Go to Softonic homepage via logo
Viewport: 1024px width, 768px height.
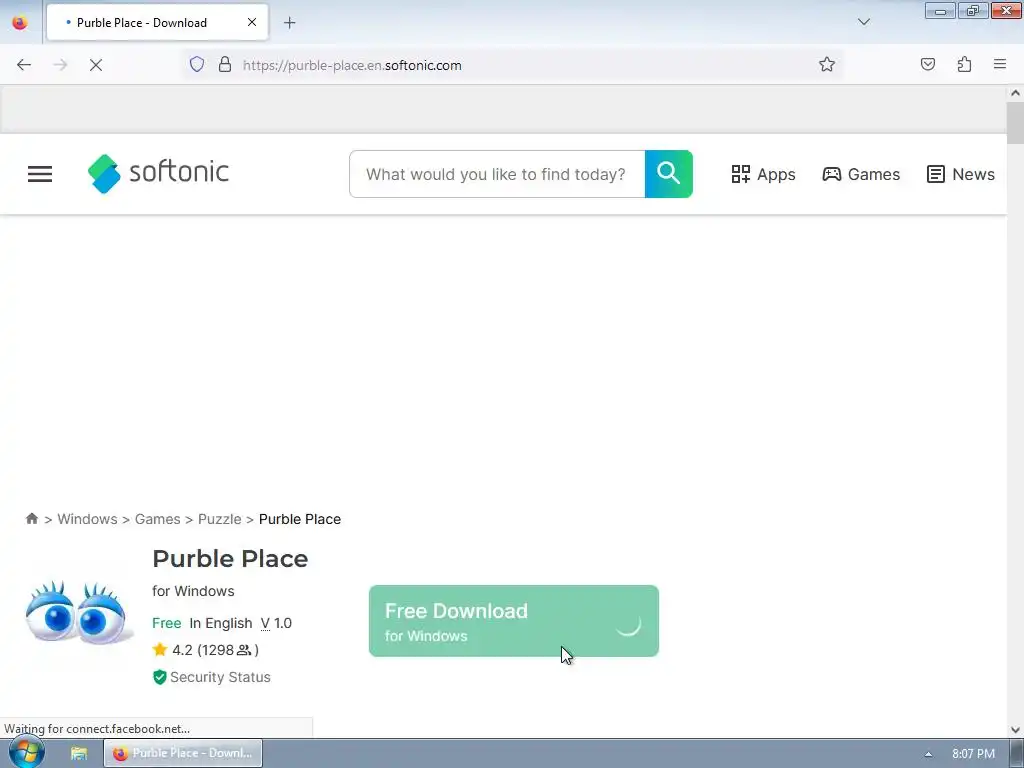pyautogui.click(x=158, y=173)
